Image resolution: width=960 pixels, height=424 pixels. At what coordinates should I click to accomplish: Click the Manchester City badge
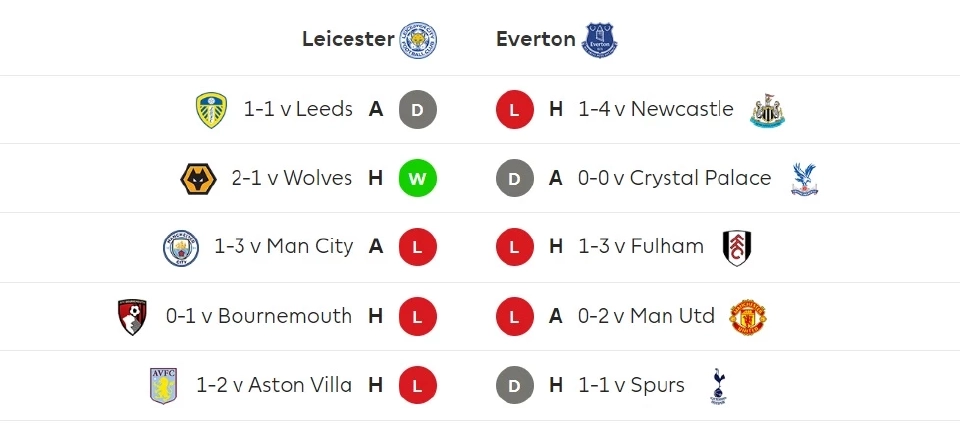click(x=181, y=247)
